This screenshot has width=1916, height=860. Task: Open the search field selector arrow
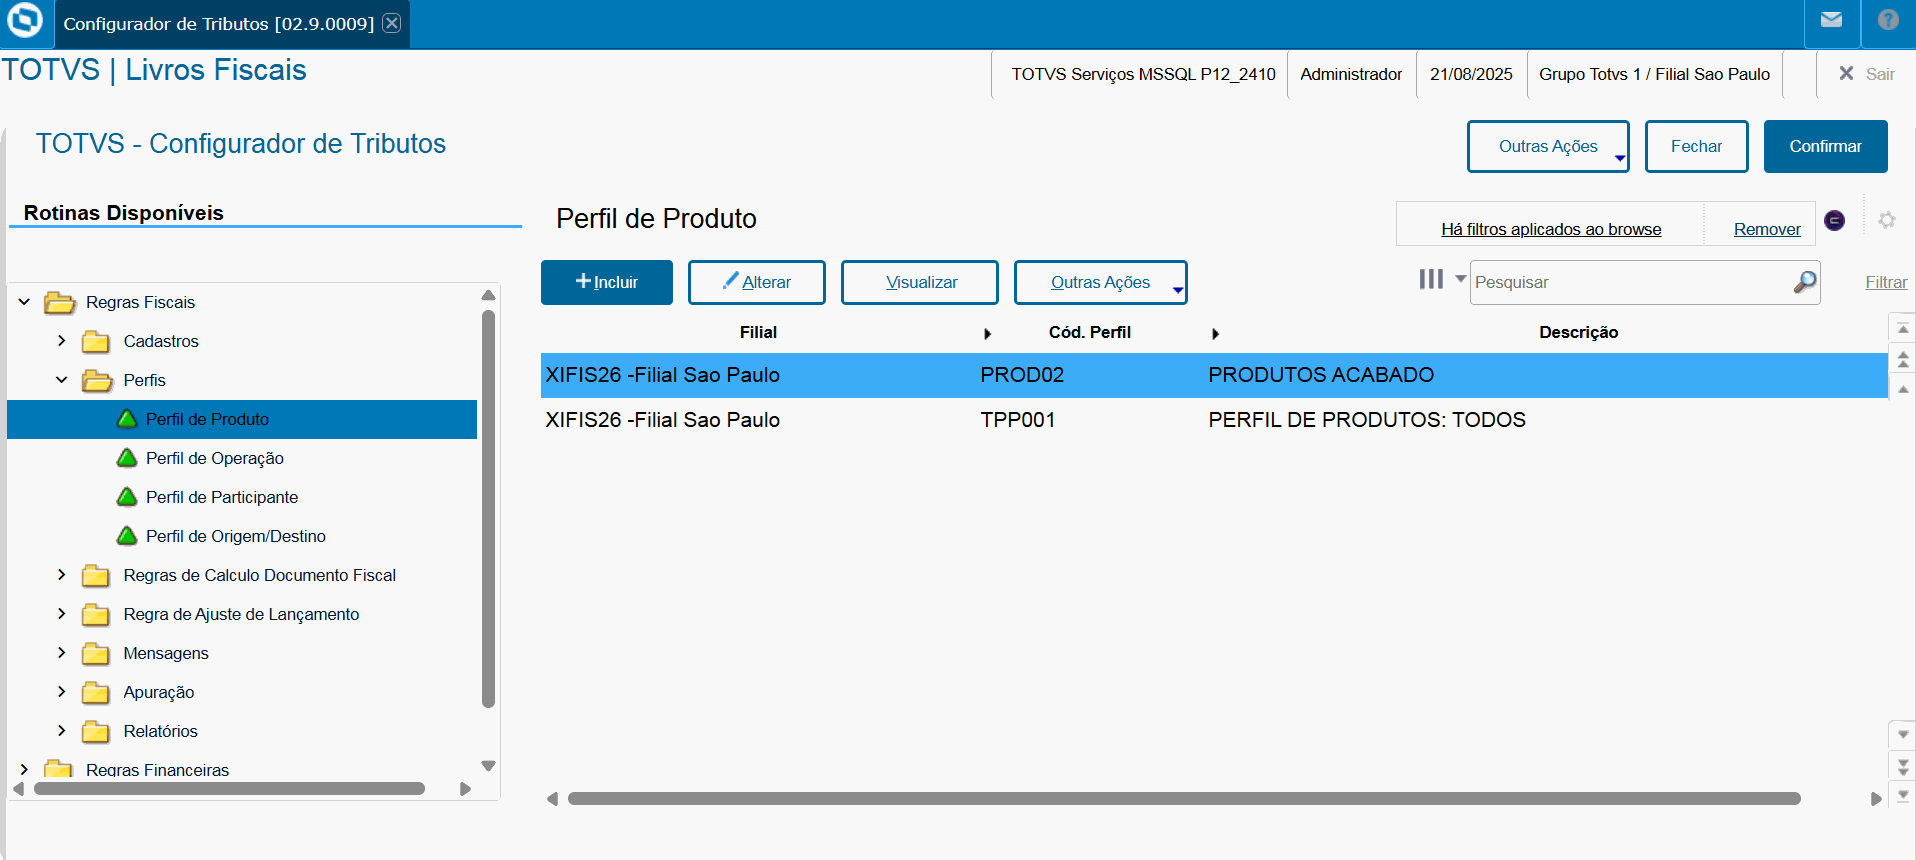click(x=1460, y=279)
